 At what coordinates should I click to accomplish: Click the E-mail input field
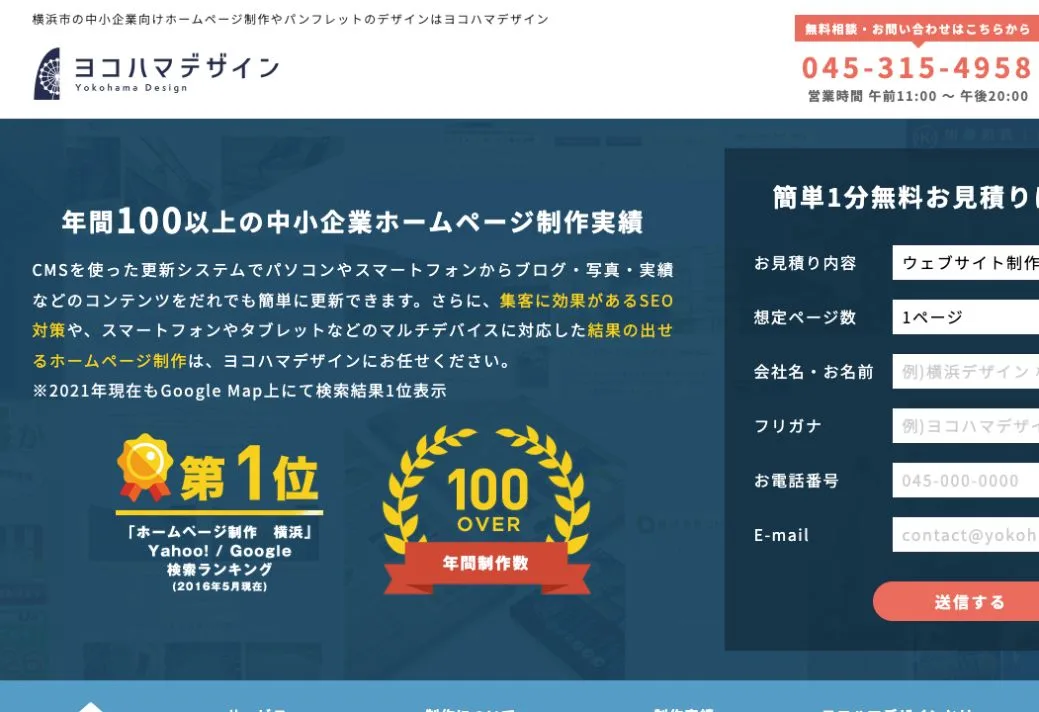(965, 534)
